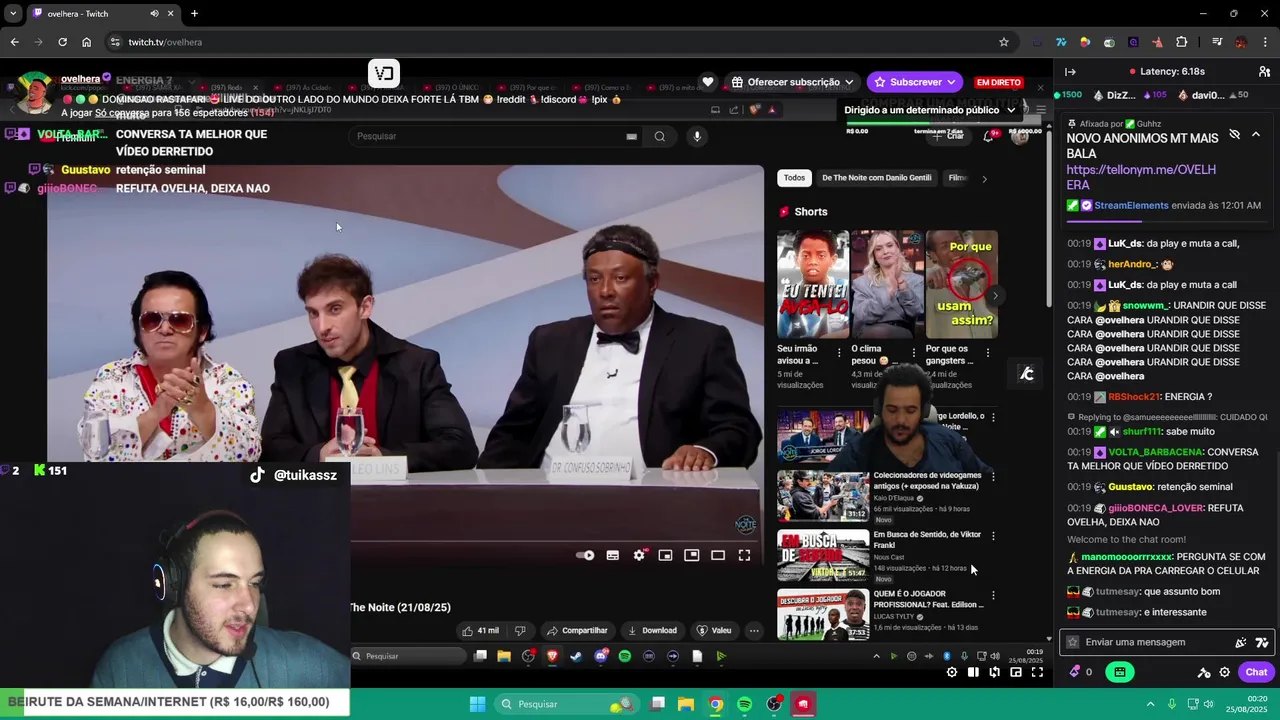This screenshot has height=720, width=1280.
Task: Open the Oferecer subscrição dropdown
Action: pos(791,82)
